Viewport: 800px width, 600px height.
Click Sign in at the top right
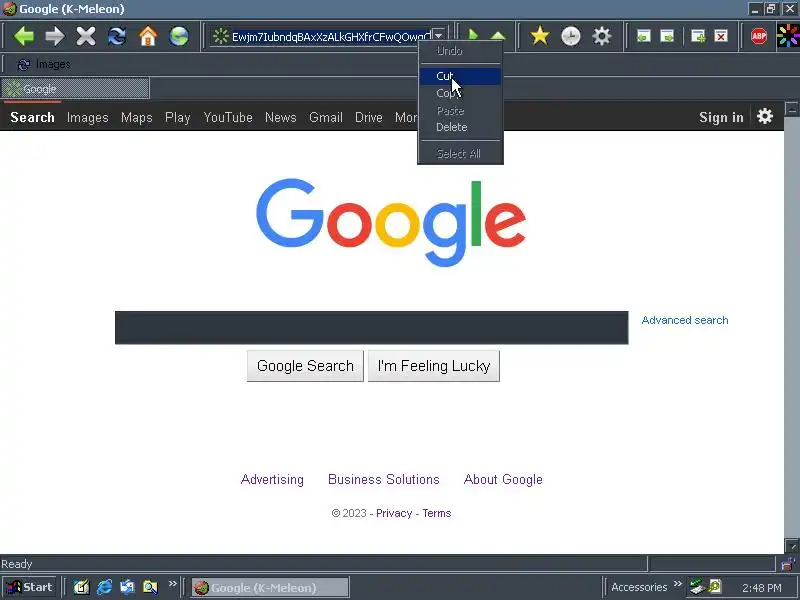point(721,117)
